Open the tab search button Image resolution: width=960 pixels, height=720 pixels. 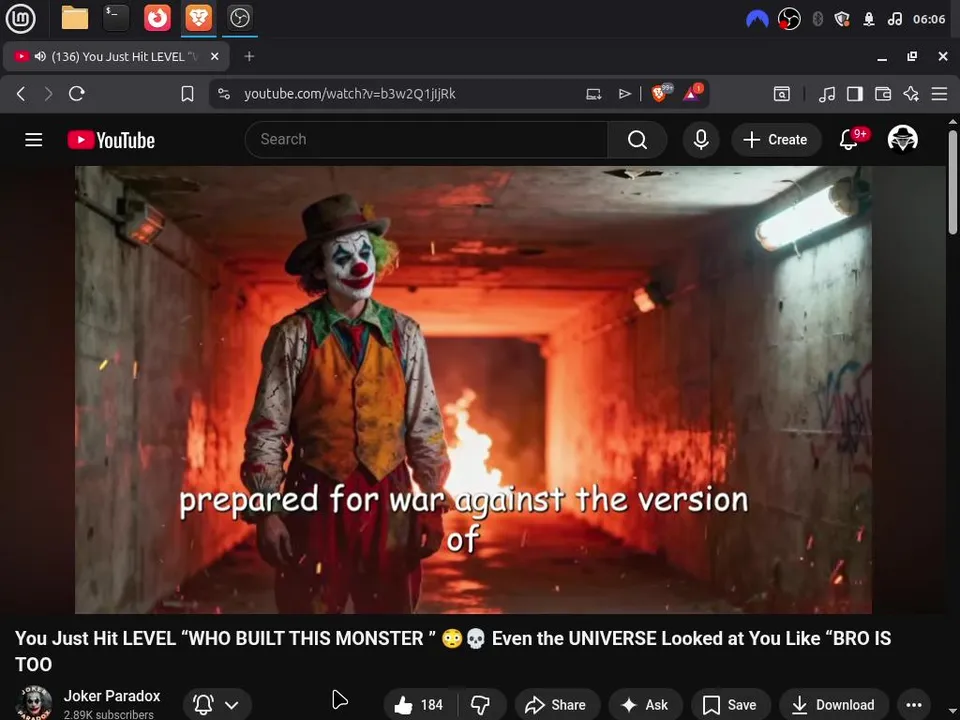782,94
